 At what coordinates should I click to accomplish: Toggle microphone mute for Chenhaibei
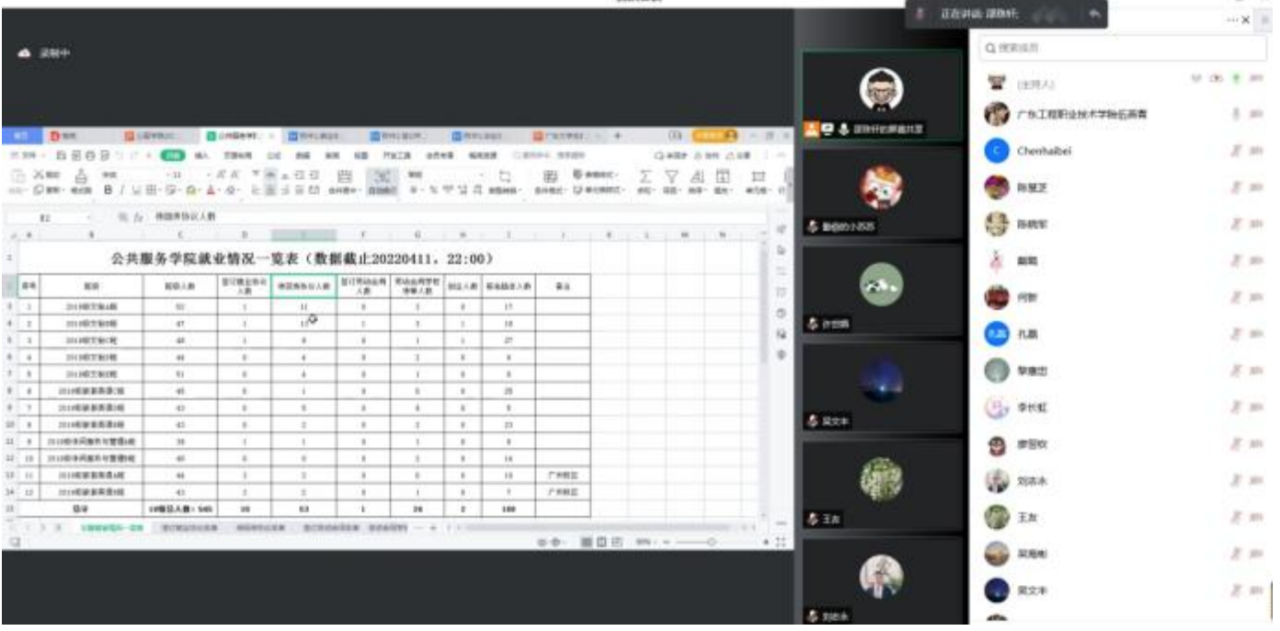coord(1236,151)
